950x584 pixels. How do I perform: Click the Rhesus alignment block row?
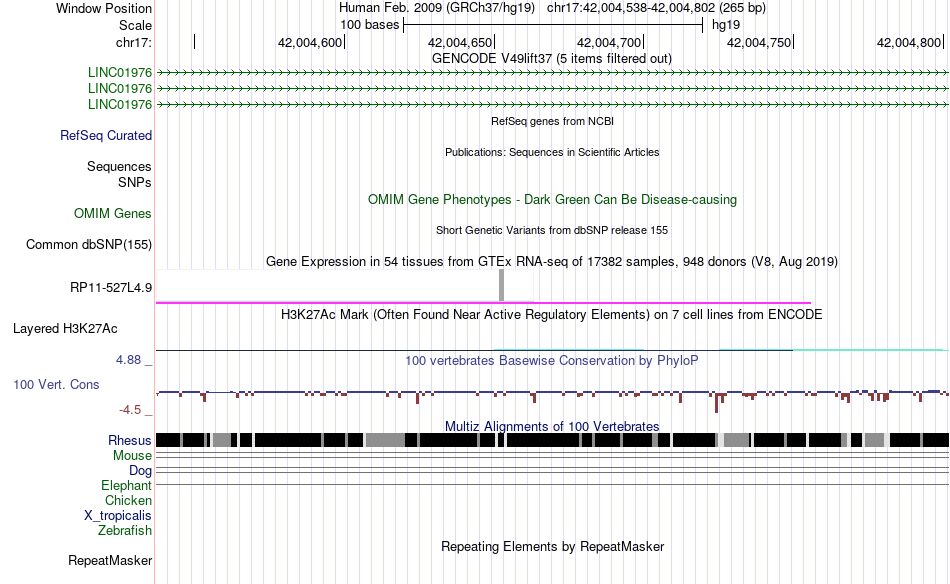click(552, 440)
